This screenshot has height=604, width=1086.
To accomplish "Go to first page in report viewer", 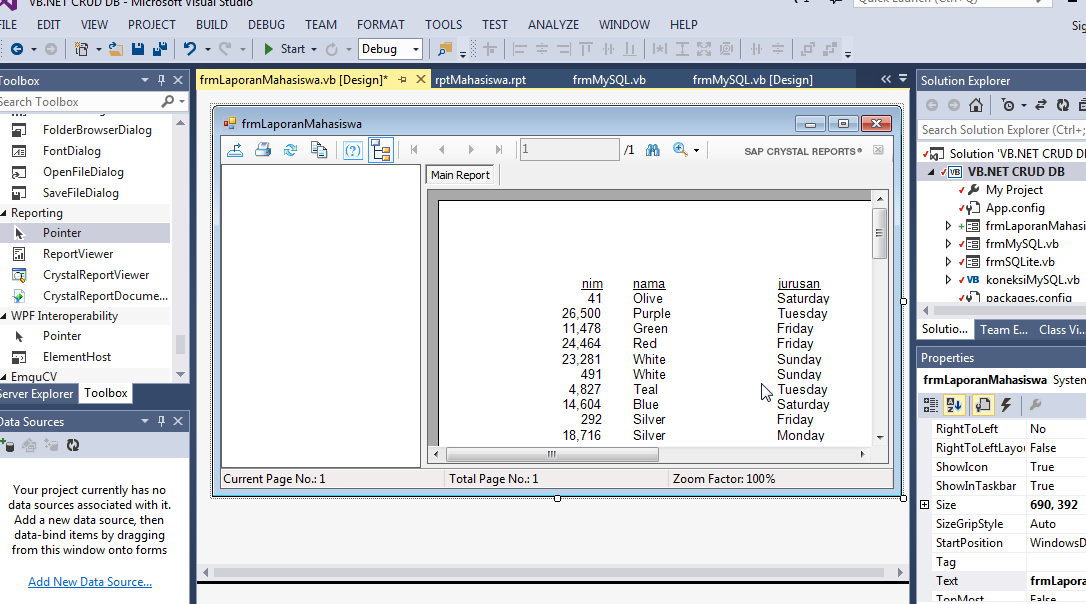I will pyautogui.click(x=414, y=150).
